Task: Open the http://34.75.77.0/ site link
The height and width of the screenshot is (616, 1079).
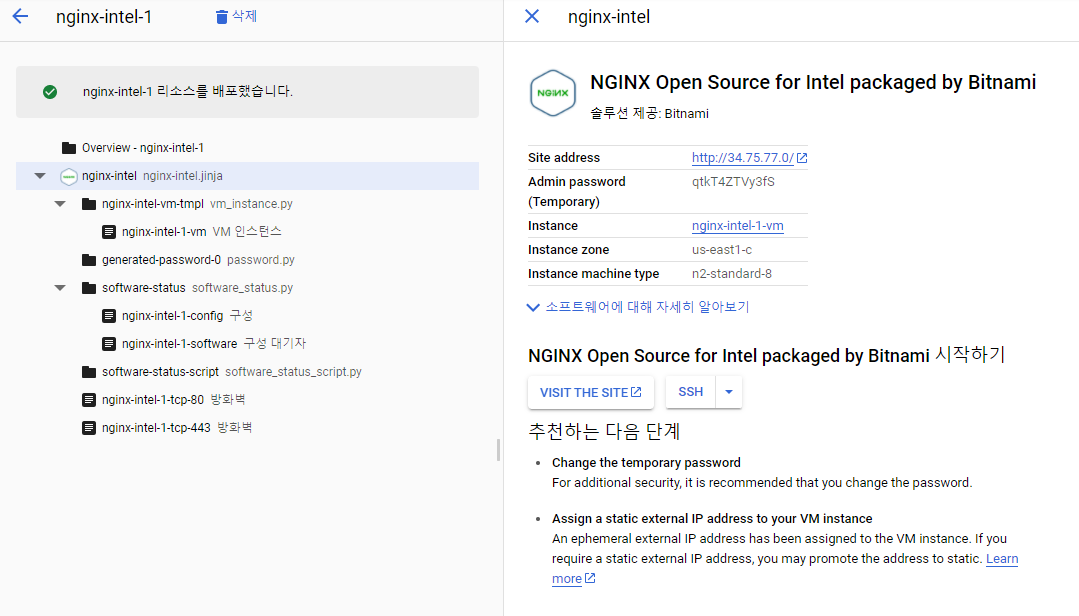Action: [743, 158]
